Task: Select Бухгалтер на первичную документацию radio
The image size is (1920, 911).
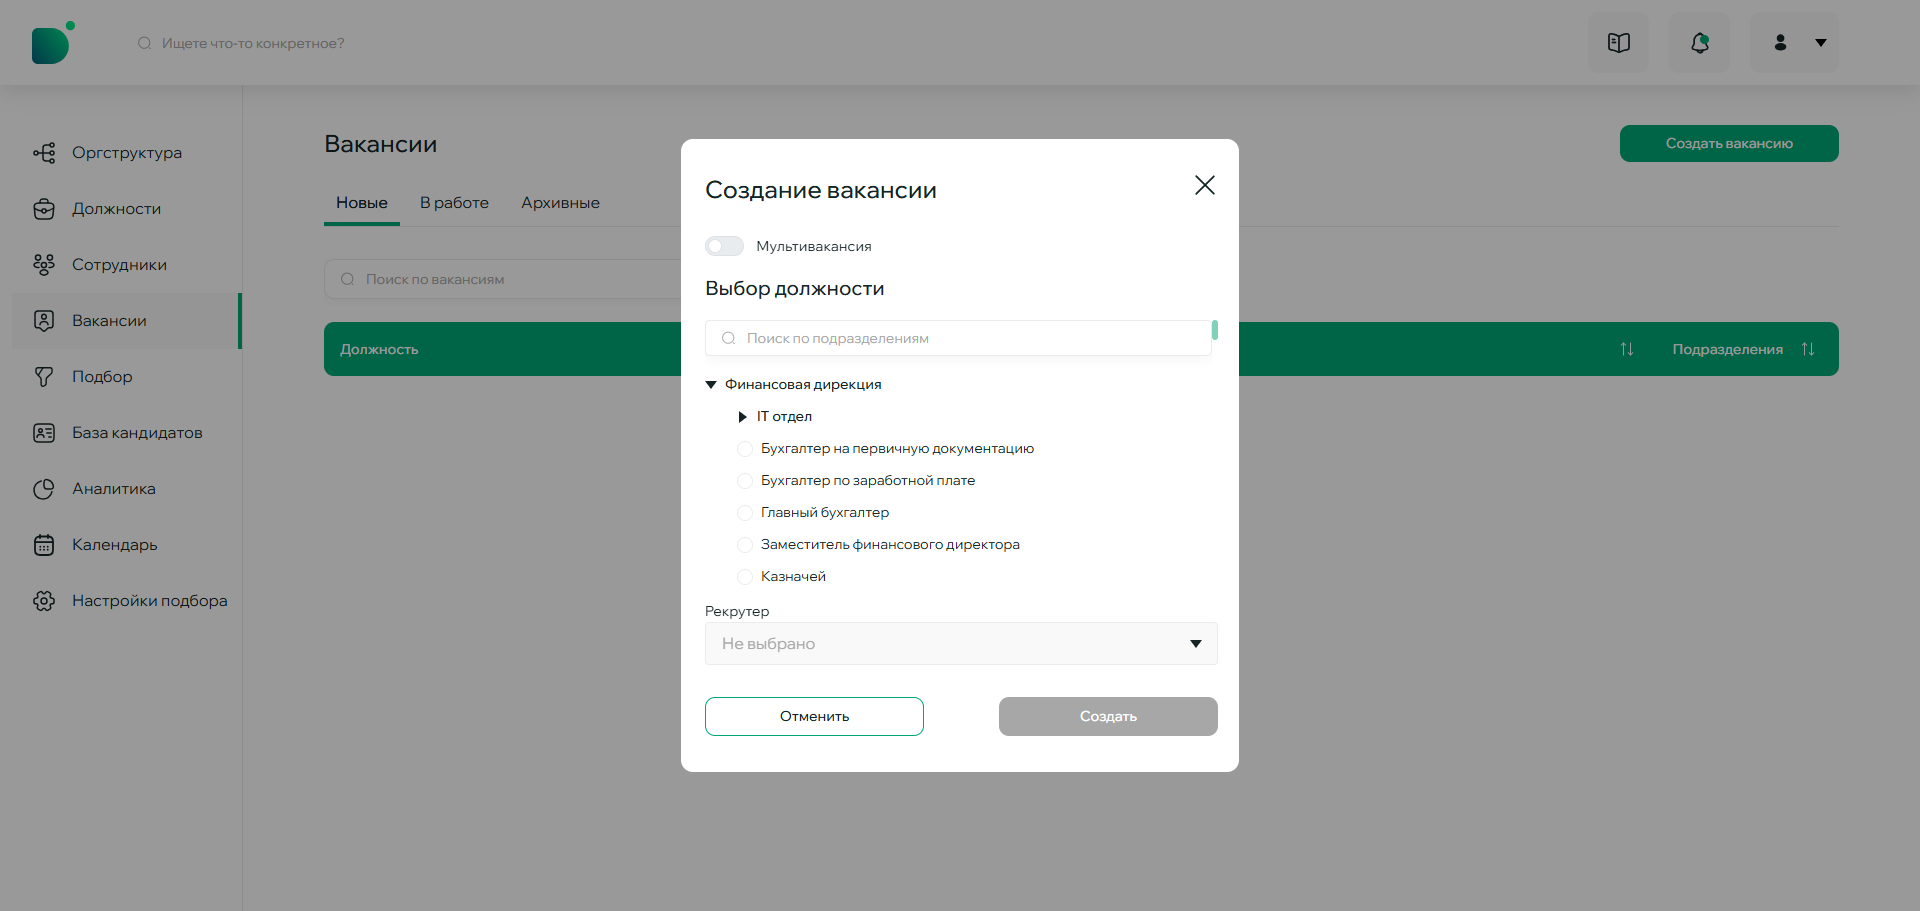Action: tap(745, 449)
